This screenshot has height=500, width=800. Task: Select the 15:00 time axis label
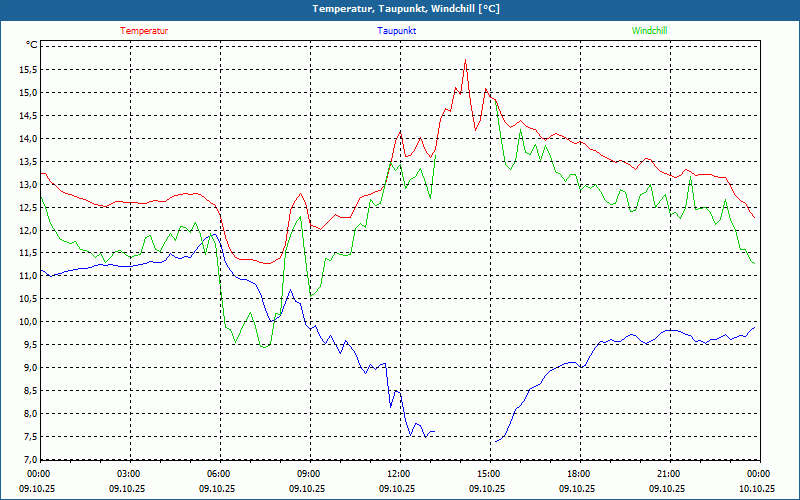click(489, 474)
